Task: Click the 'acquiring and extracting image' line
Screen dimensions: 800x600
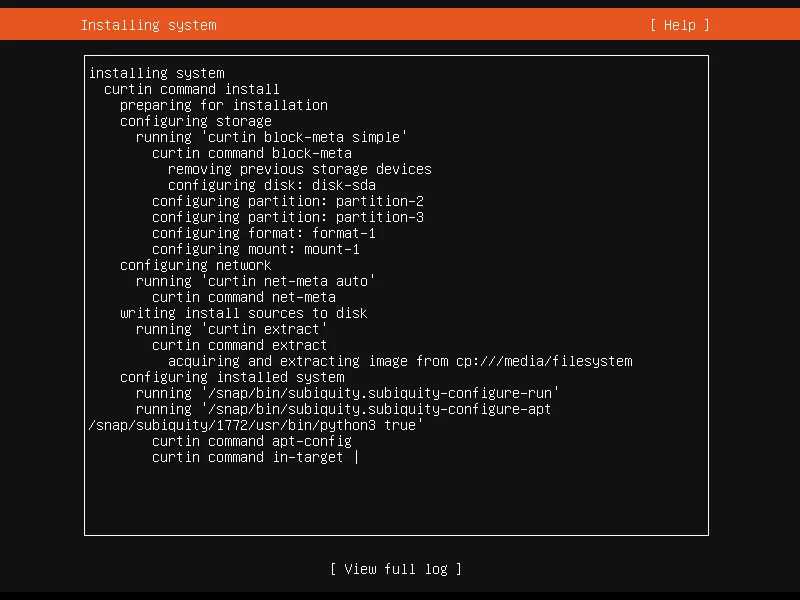Action: click(400, 361)
